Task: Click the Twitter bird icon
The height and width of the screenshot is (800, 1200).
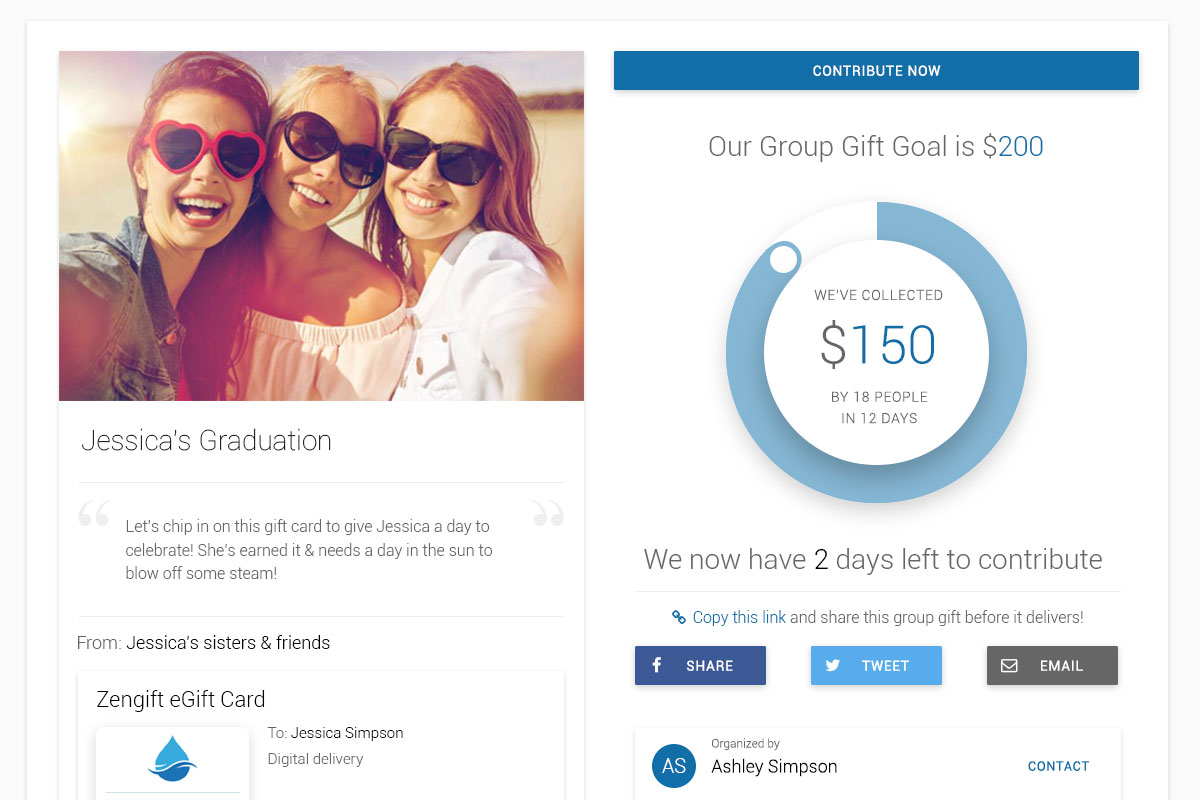Action: pos(833,665)
